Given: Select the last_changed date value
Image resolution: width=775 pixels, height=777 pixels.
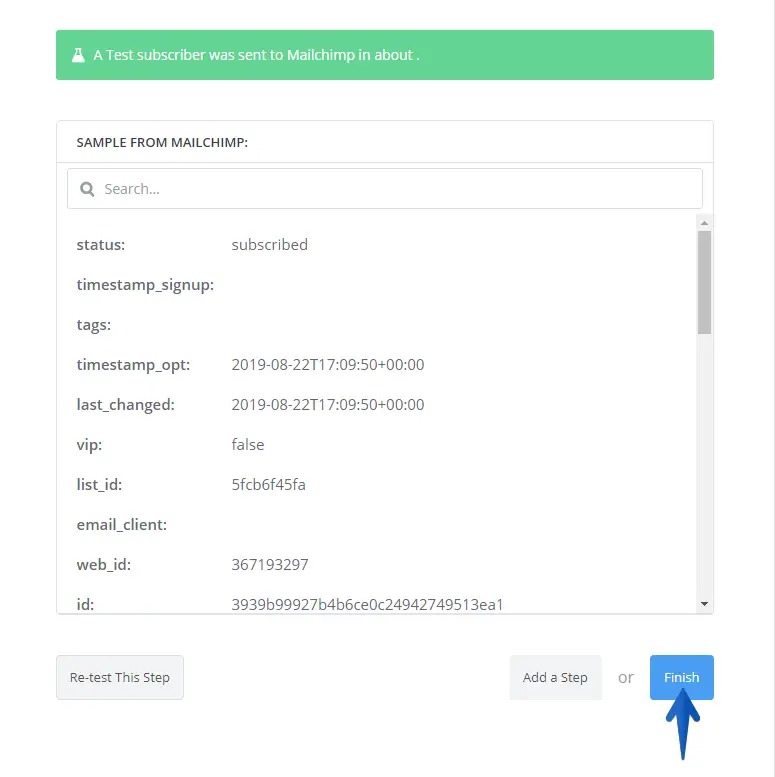Looking at the screenshot, I should coord(328,404).
